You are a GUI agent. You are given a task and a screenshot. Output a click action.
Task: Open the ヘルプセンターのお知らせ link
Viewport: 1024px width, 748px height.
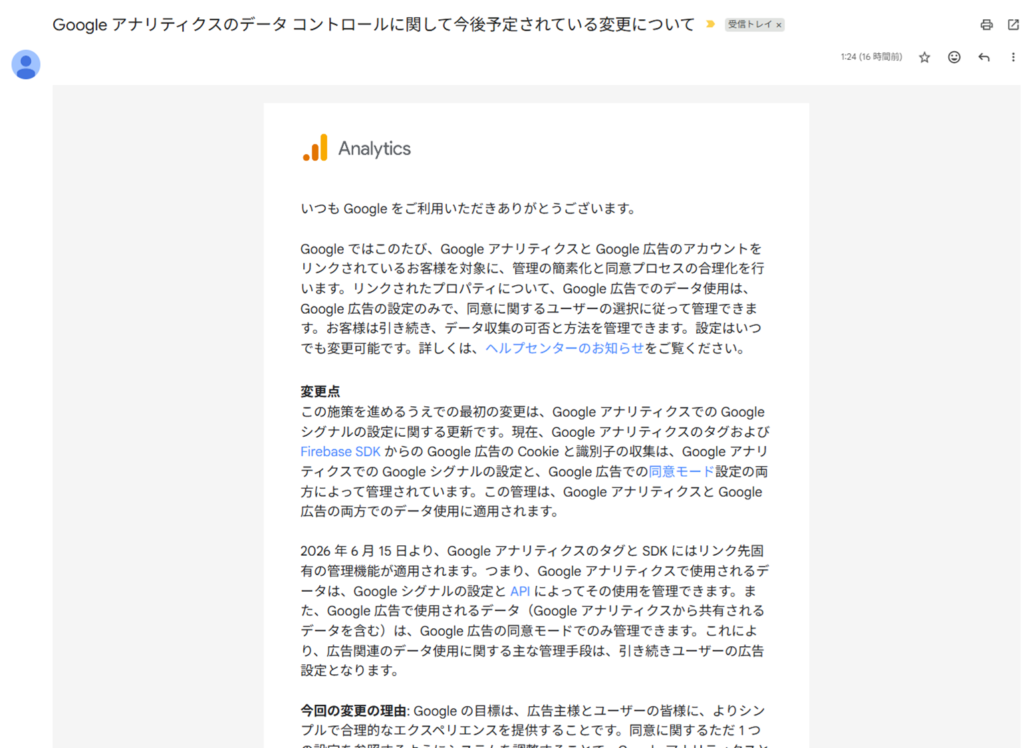(x=564, y=349)
